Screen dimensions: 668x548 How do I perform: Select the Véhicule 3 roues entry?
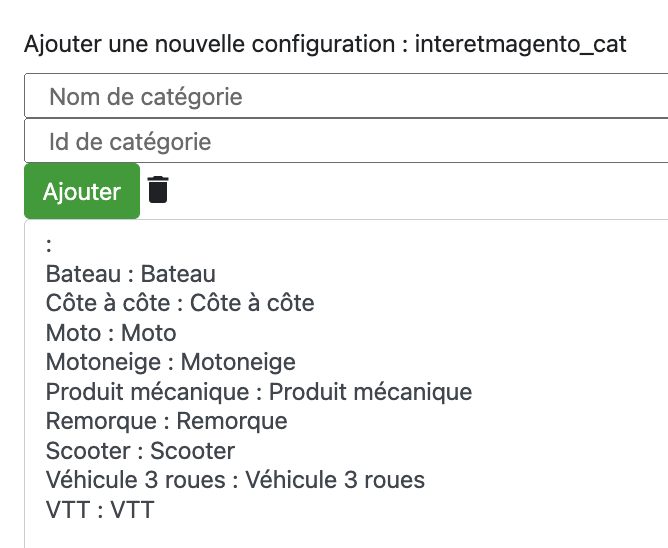coord(235,480)
